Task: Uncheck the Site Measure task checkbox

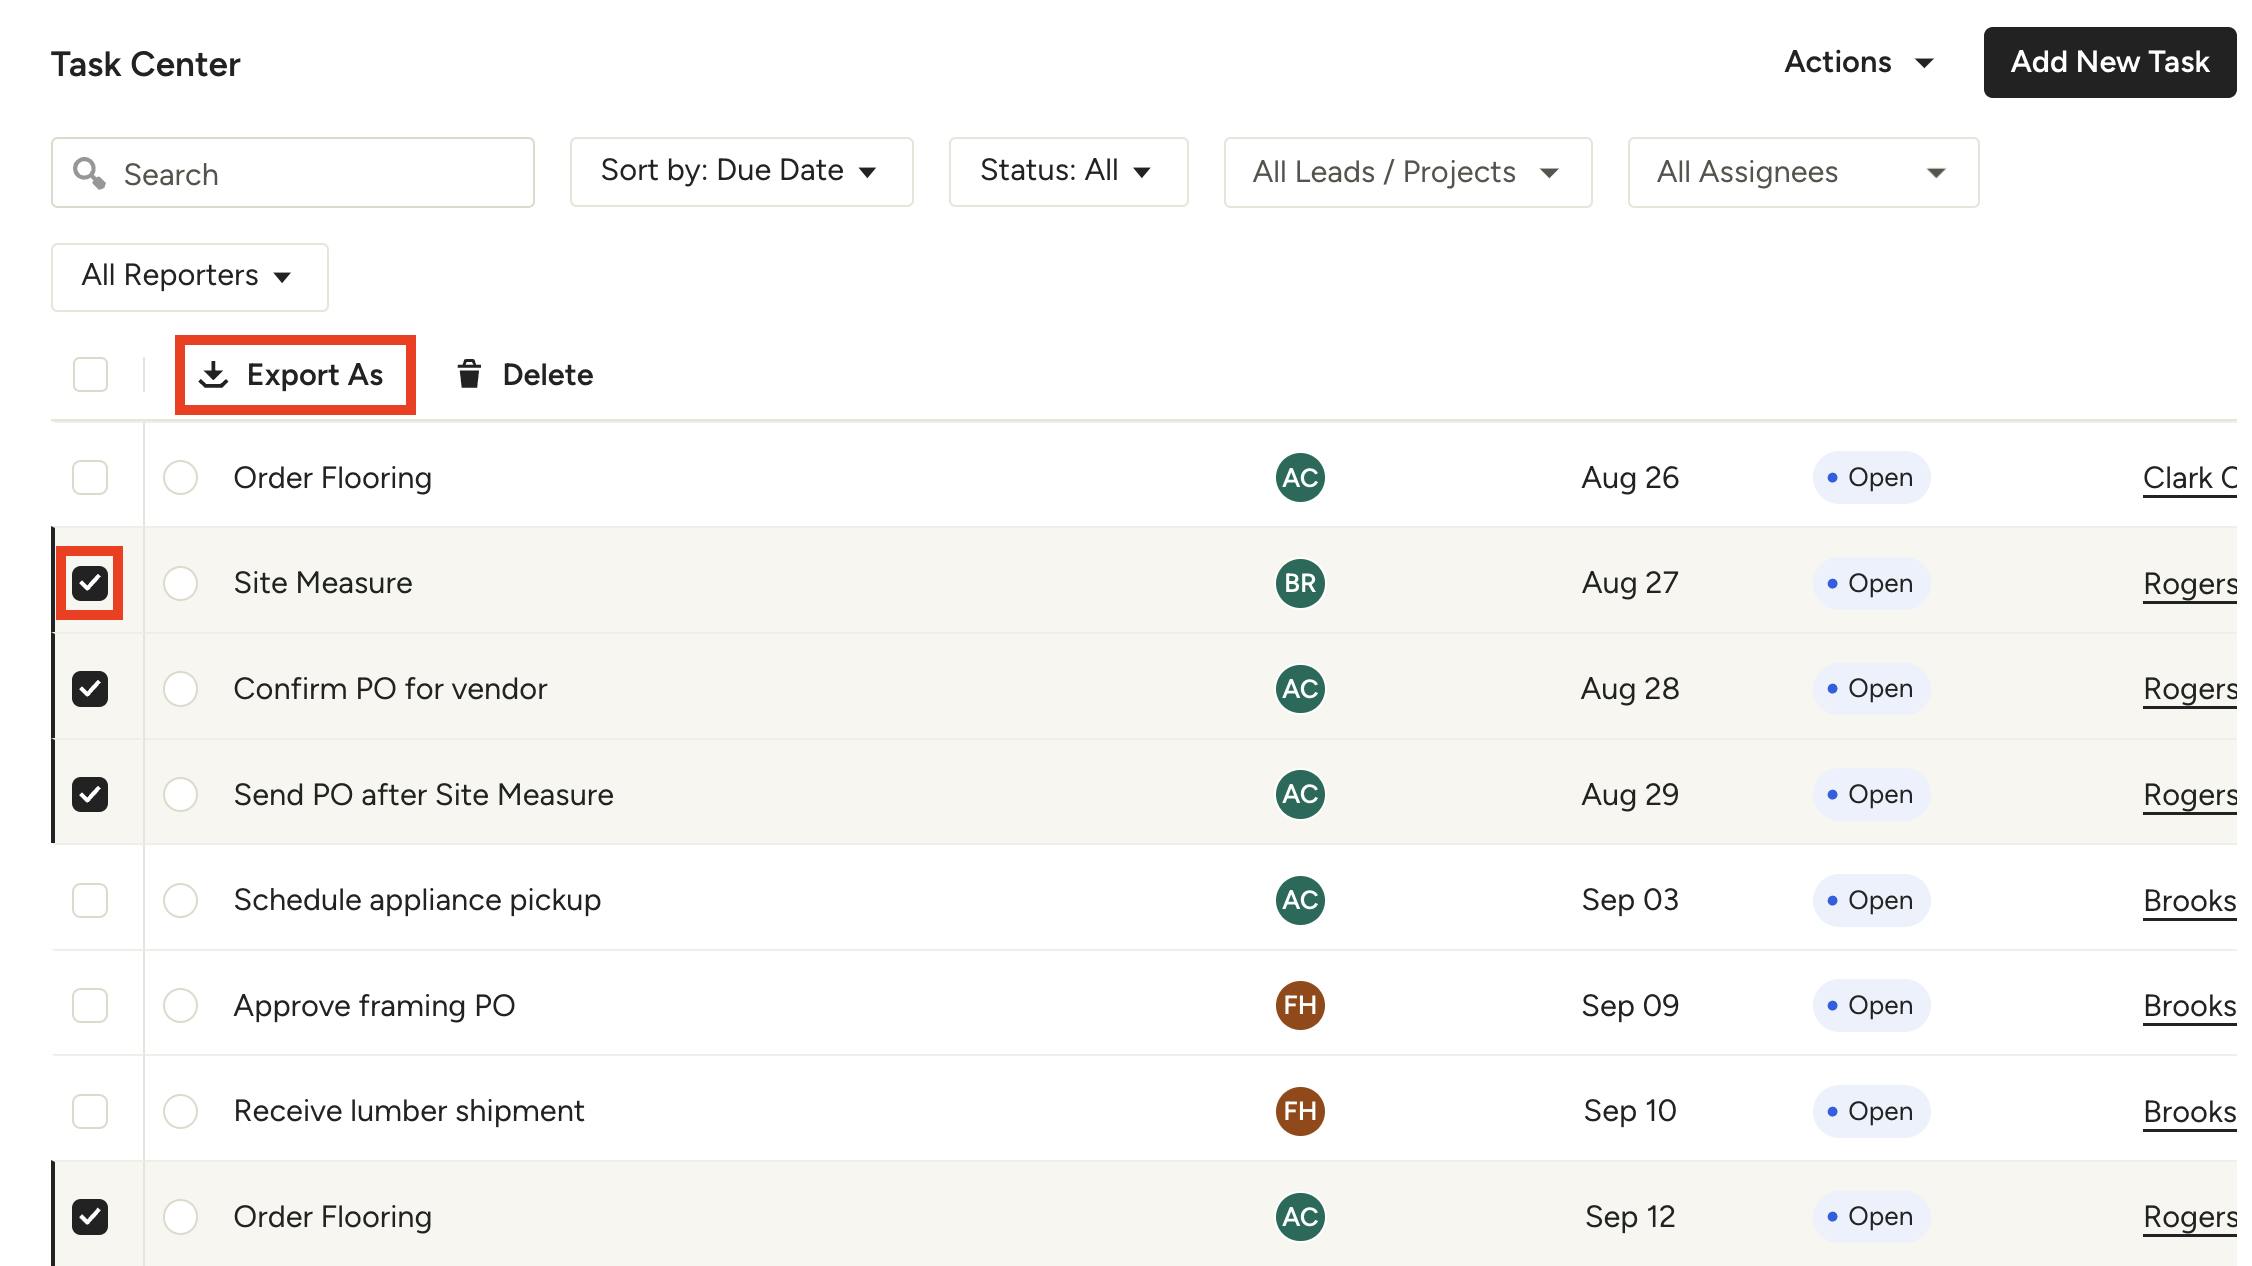Action: pos(90,583)
